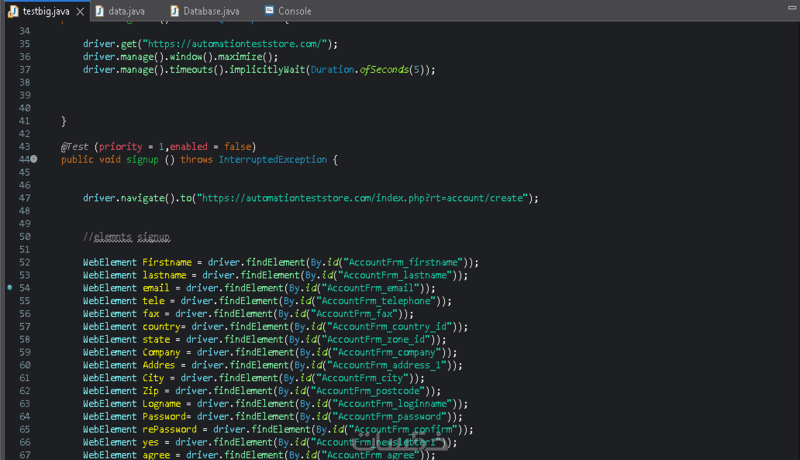Minimize the editor area

(792, 8)
